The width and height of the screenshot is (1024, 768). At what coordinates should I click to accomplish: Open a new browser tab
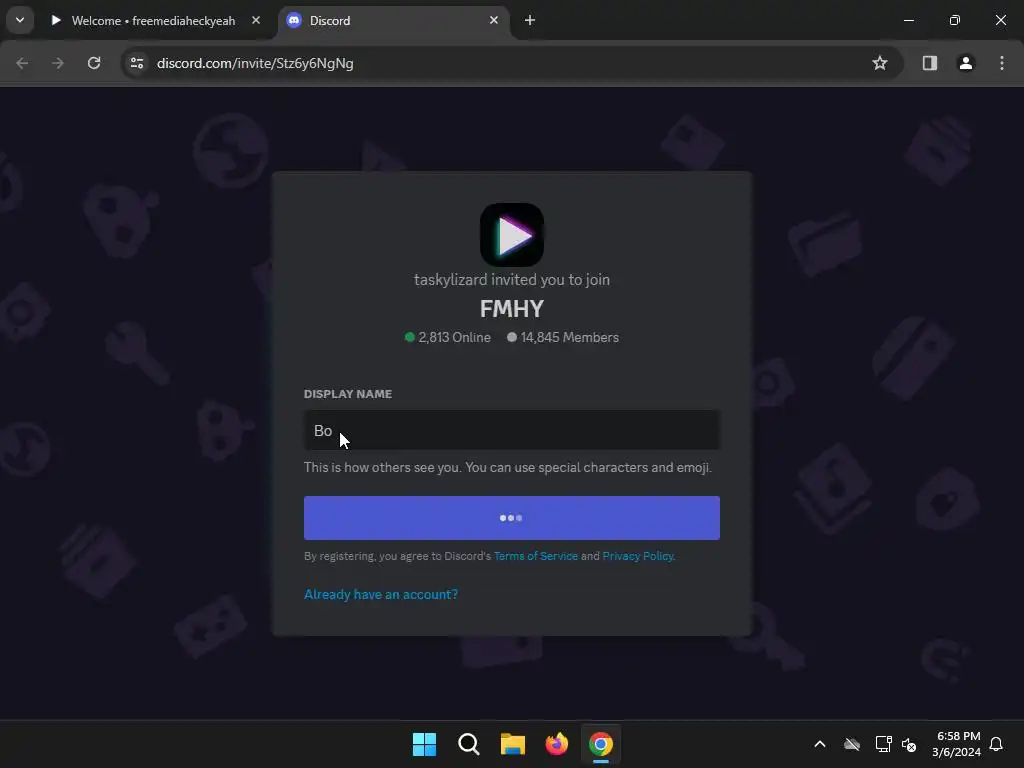coord(530,20)
